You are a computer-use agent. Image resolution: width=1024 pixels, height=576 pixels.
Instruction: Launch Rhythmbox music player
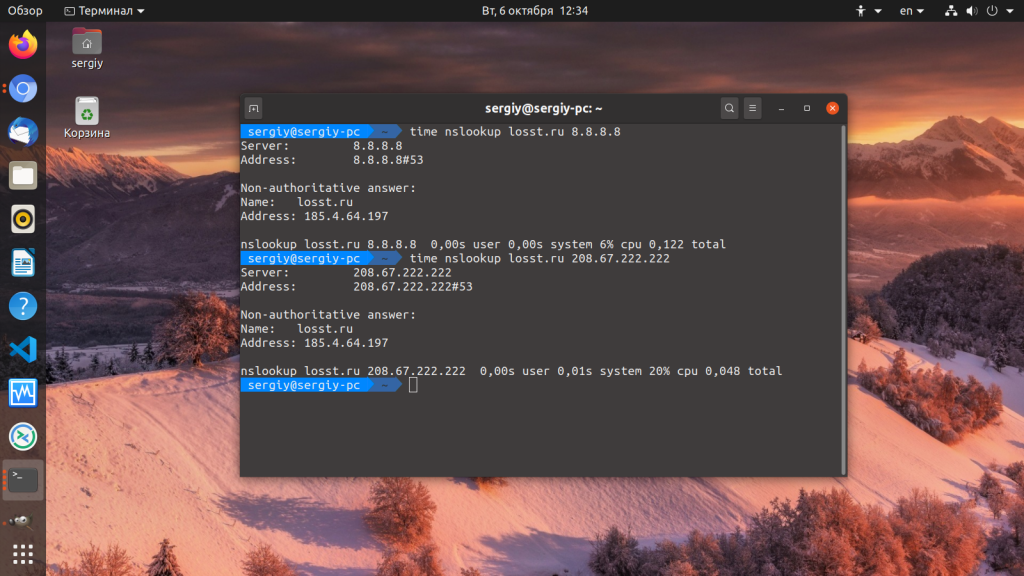pyautogui.click(x=23, y=219)
